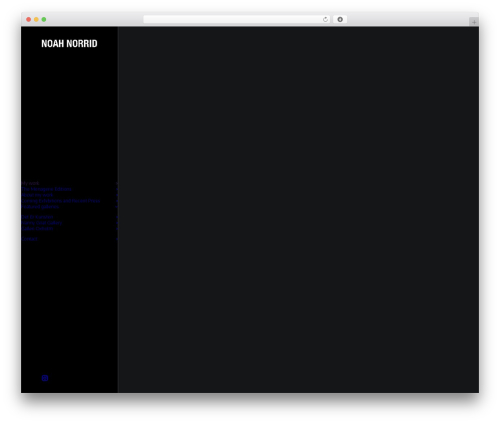This screenshot has width=500, height=423.
Task: Focus the browser address bar
Action: coord(237,19)
